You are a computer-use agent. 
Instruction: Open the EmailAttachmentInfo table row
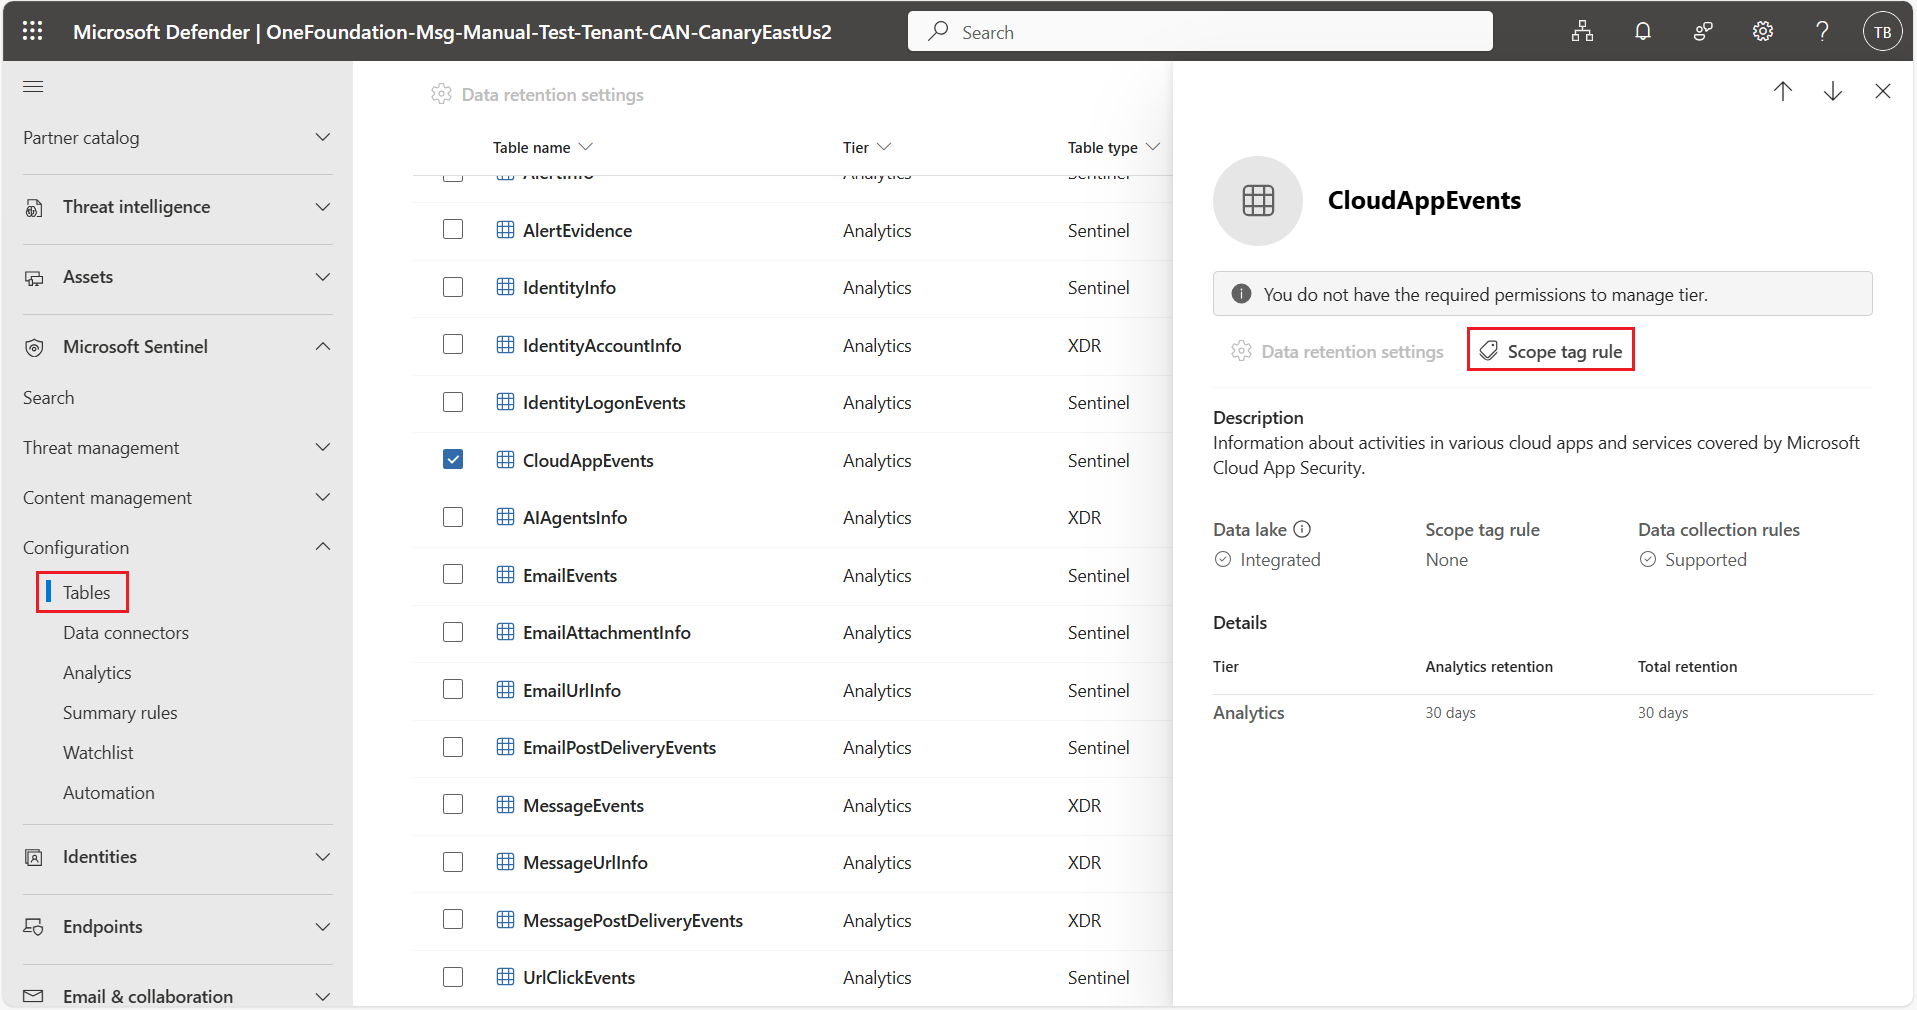792,632
